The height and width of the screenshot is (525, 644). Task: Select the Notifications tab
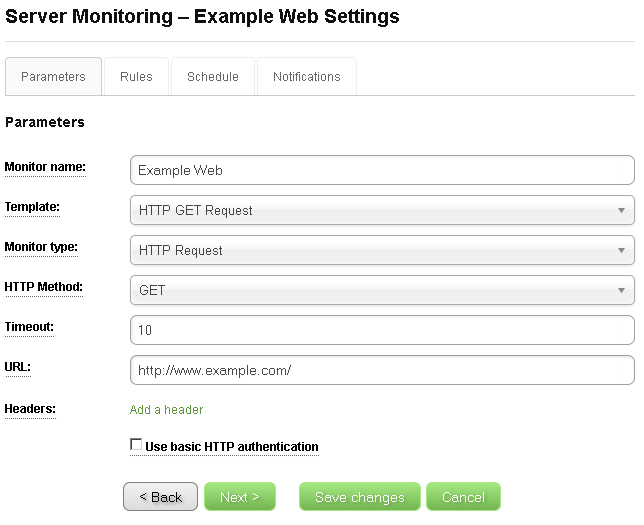tap(306, 77)
